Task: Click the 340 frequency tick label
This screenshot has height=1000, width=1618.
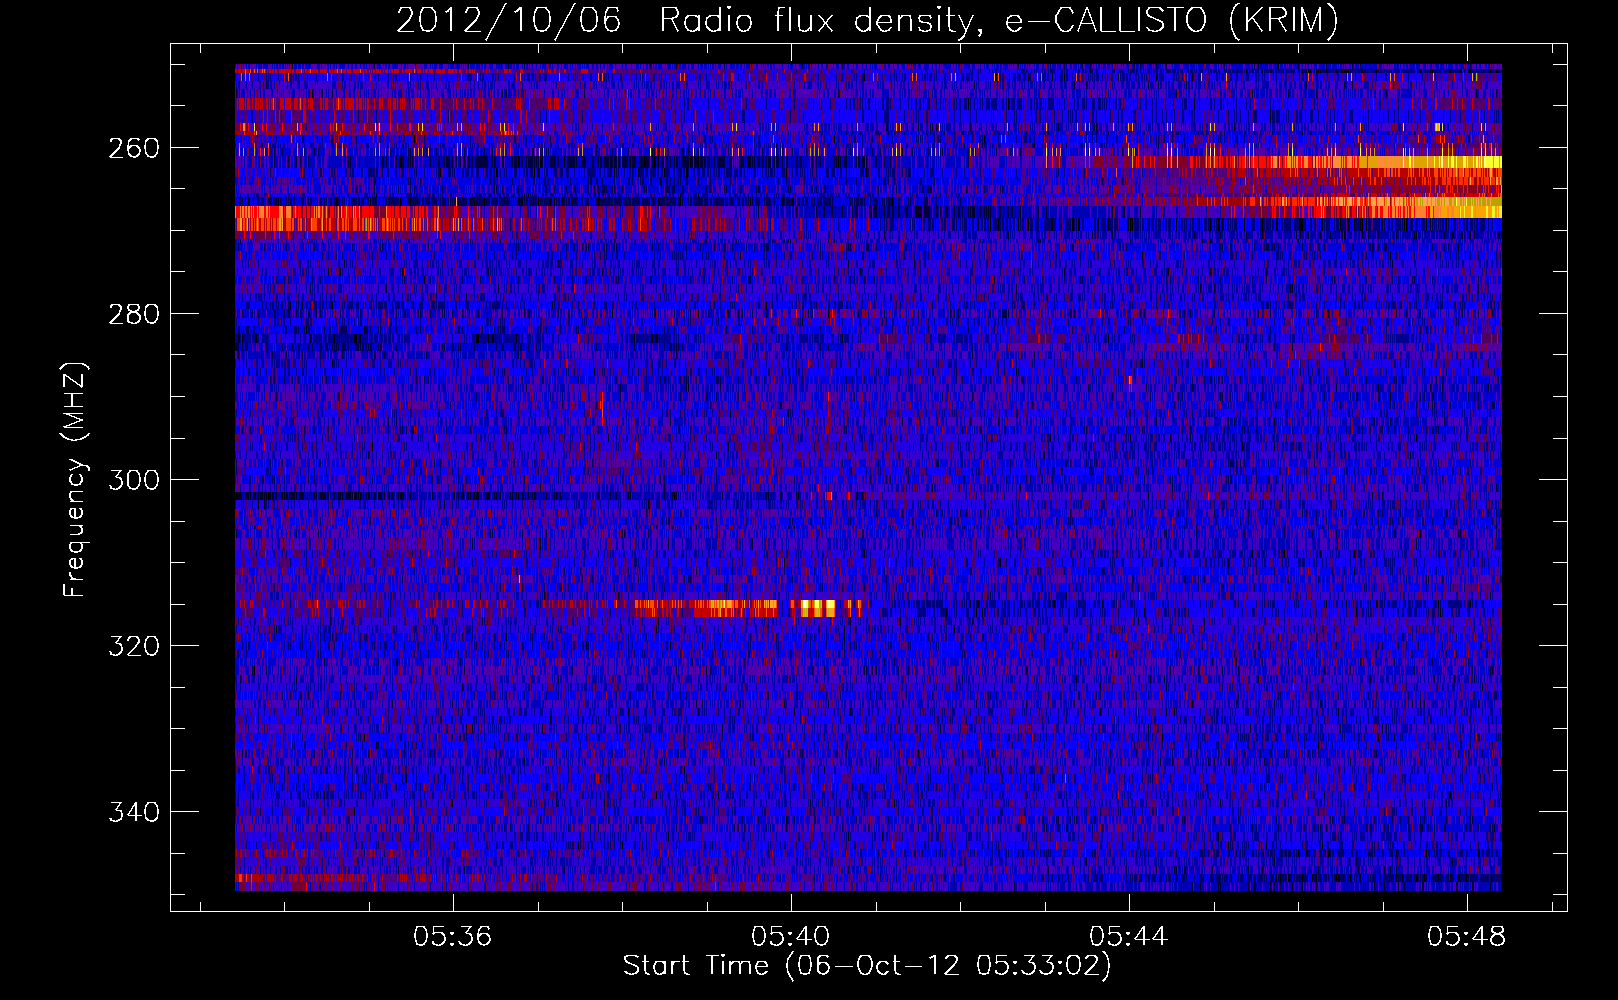Action: (x=133, y=812)
